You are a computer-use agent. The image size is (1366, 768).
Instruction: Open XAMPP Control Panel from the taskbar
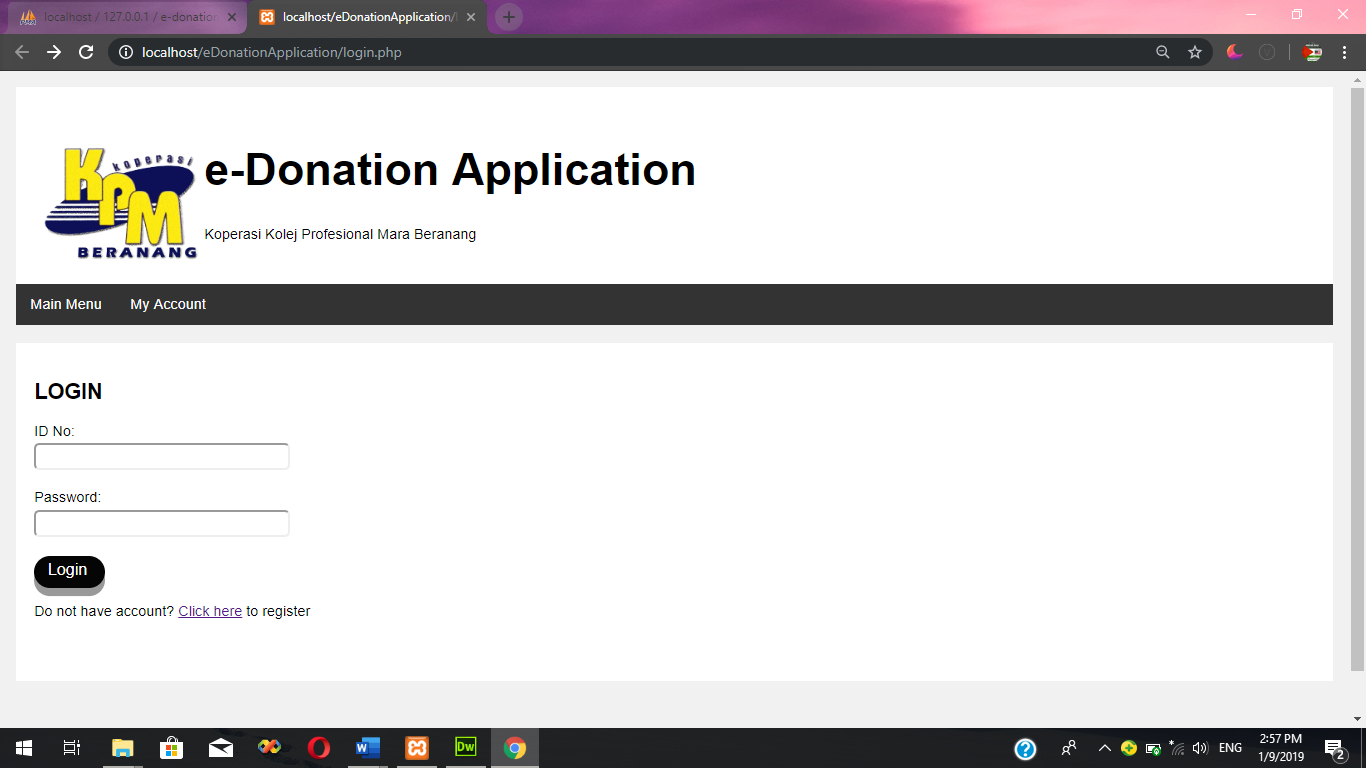(416, 747)
